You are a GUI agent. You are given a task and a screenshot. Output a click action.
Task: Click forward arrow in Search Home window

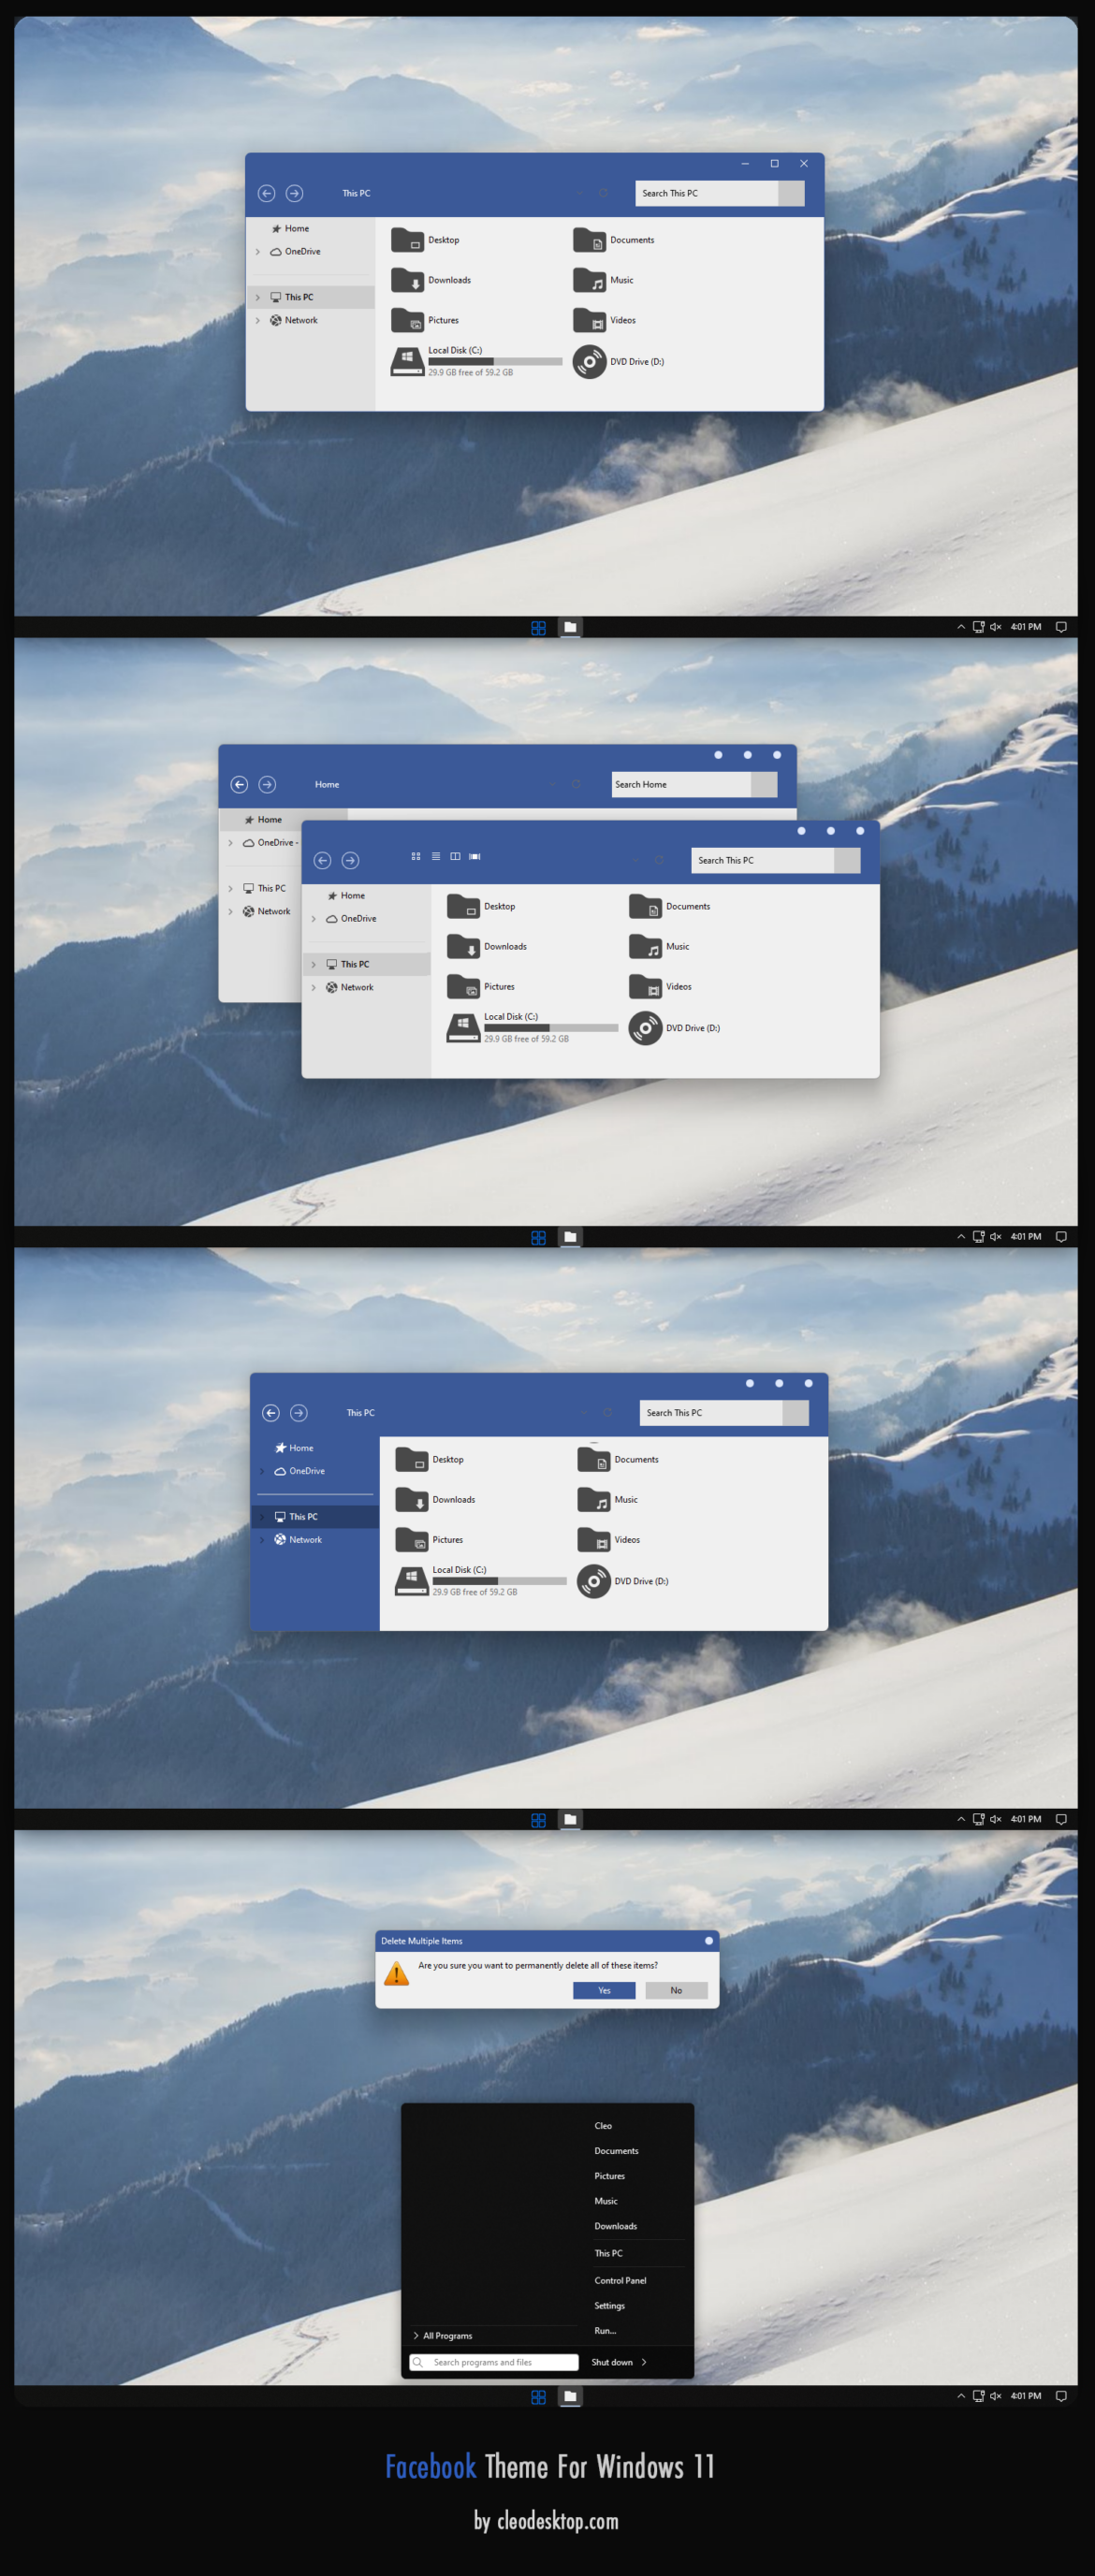click(267, 784)
